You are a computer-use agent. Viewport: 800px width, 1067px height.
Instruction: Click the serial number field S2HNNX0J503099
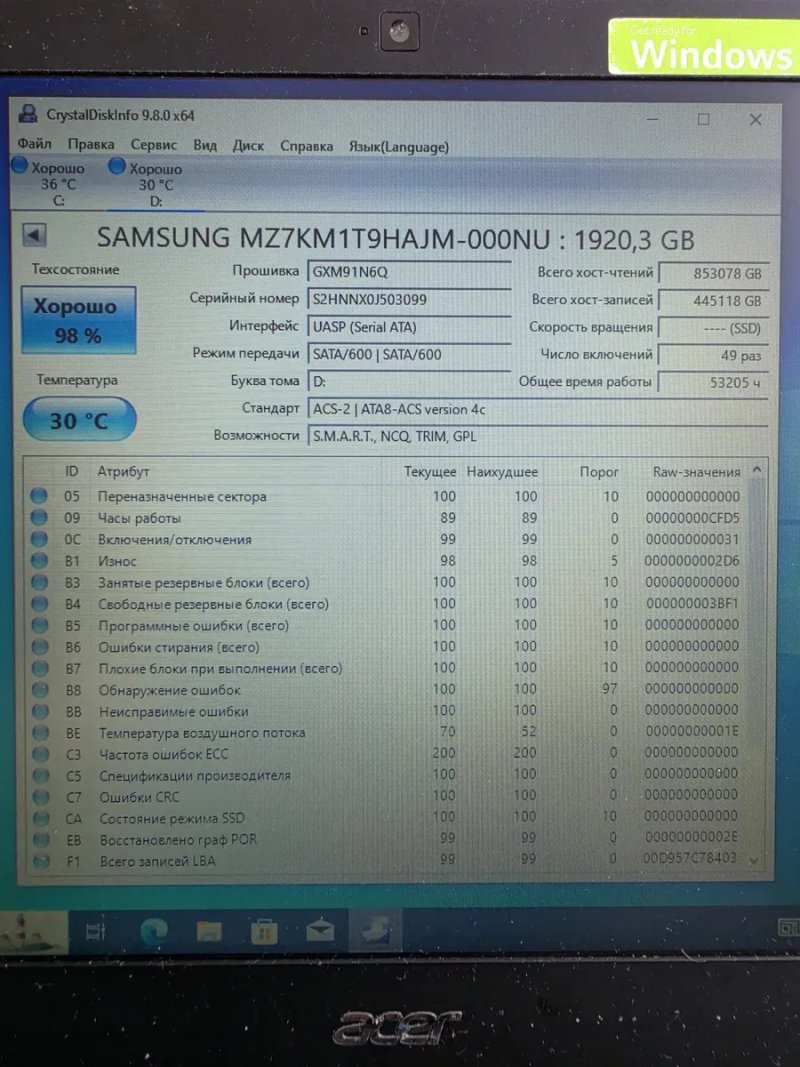pyautogui.click(x=410, y=299)
